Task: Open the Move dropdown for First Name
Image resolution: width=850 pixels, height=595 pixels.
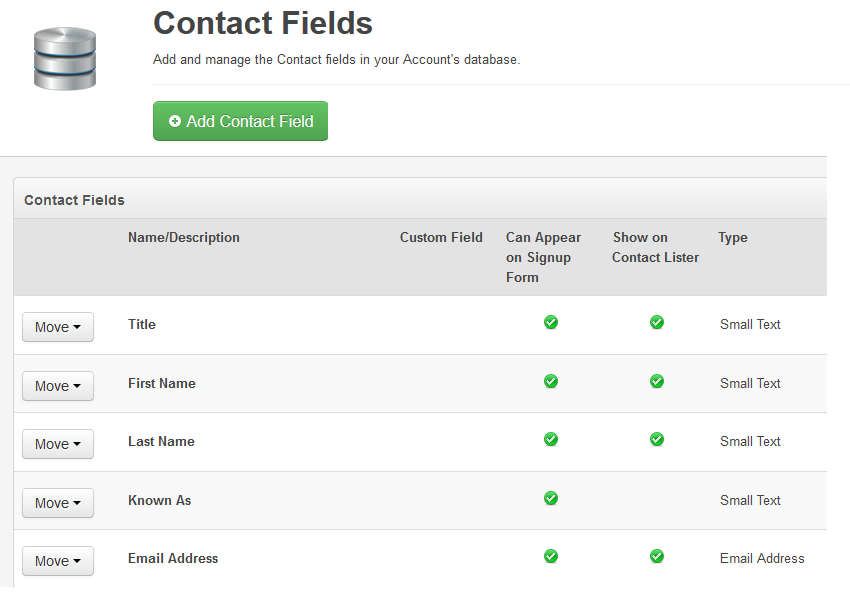Action: pos(58,386)
